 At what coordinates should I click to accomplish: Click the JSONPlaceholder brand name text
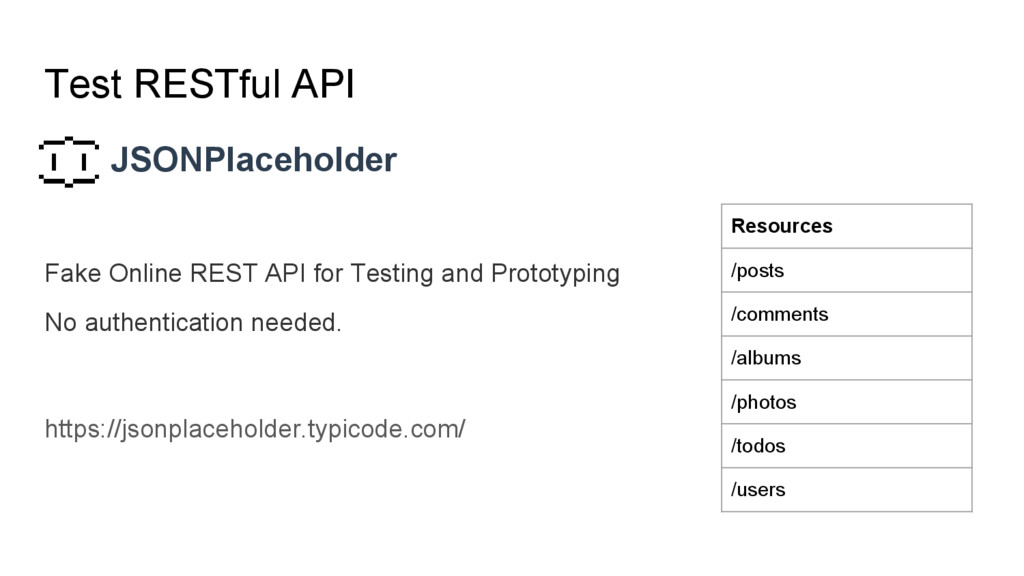point(253,160)
